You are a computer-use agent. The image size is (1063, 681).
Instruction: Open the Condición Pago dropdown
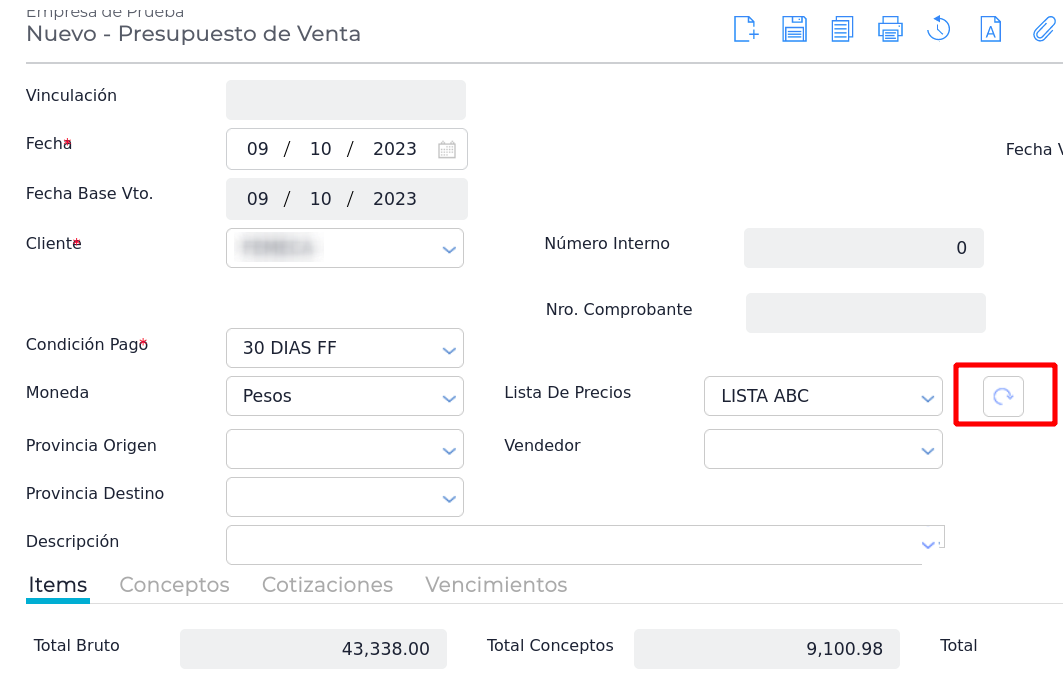point(449,349)
